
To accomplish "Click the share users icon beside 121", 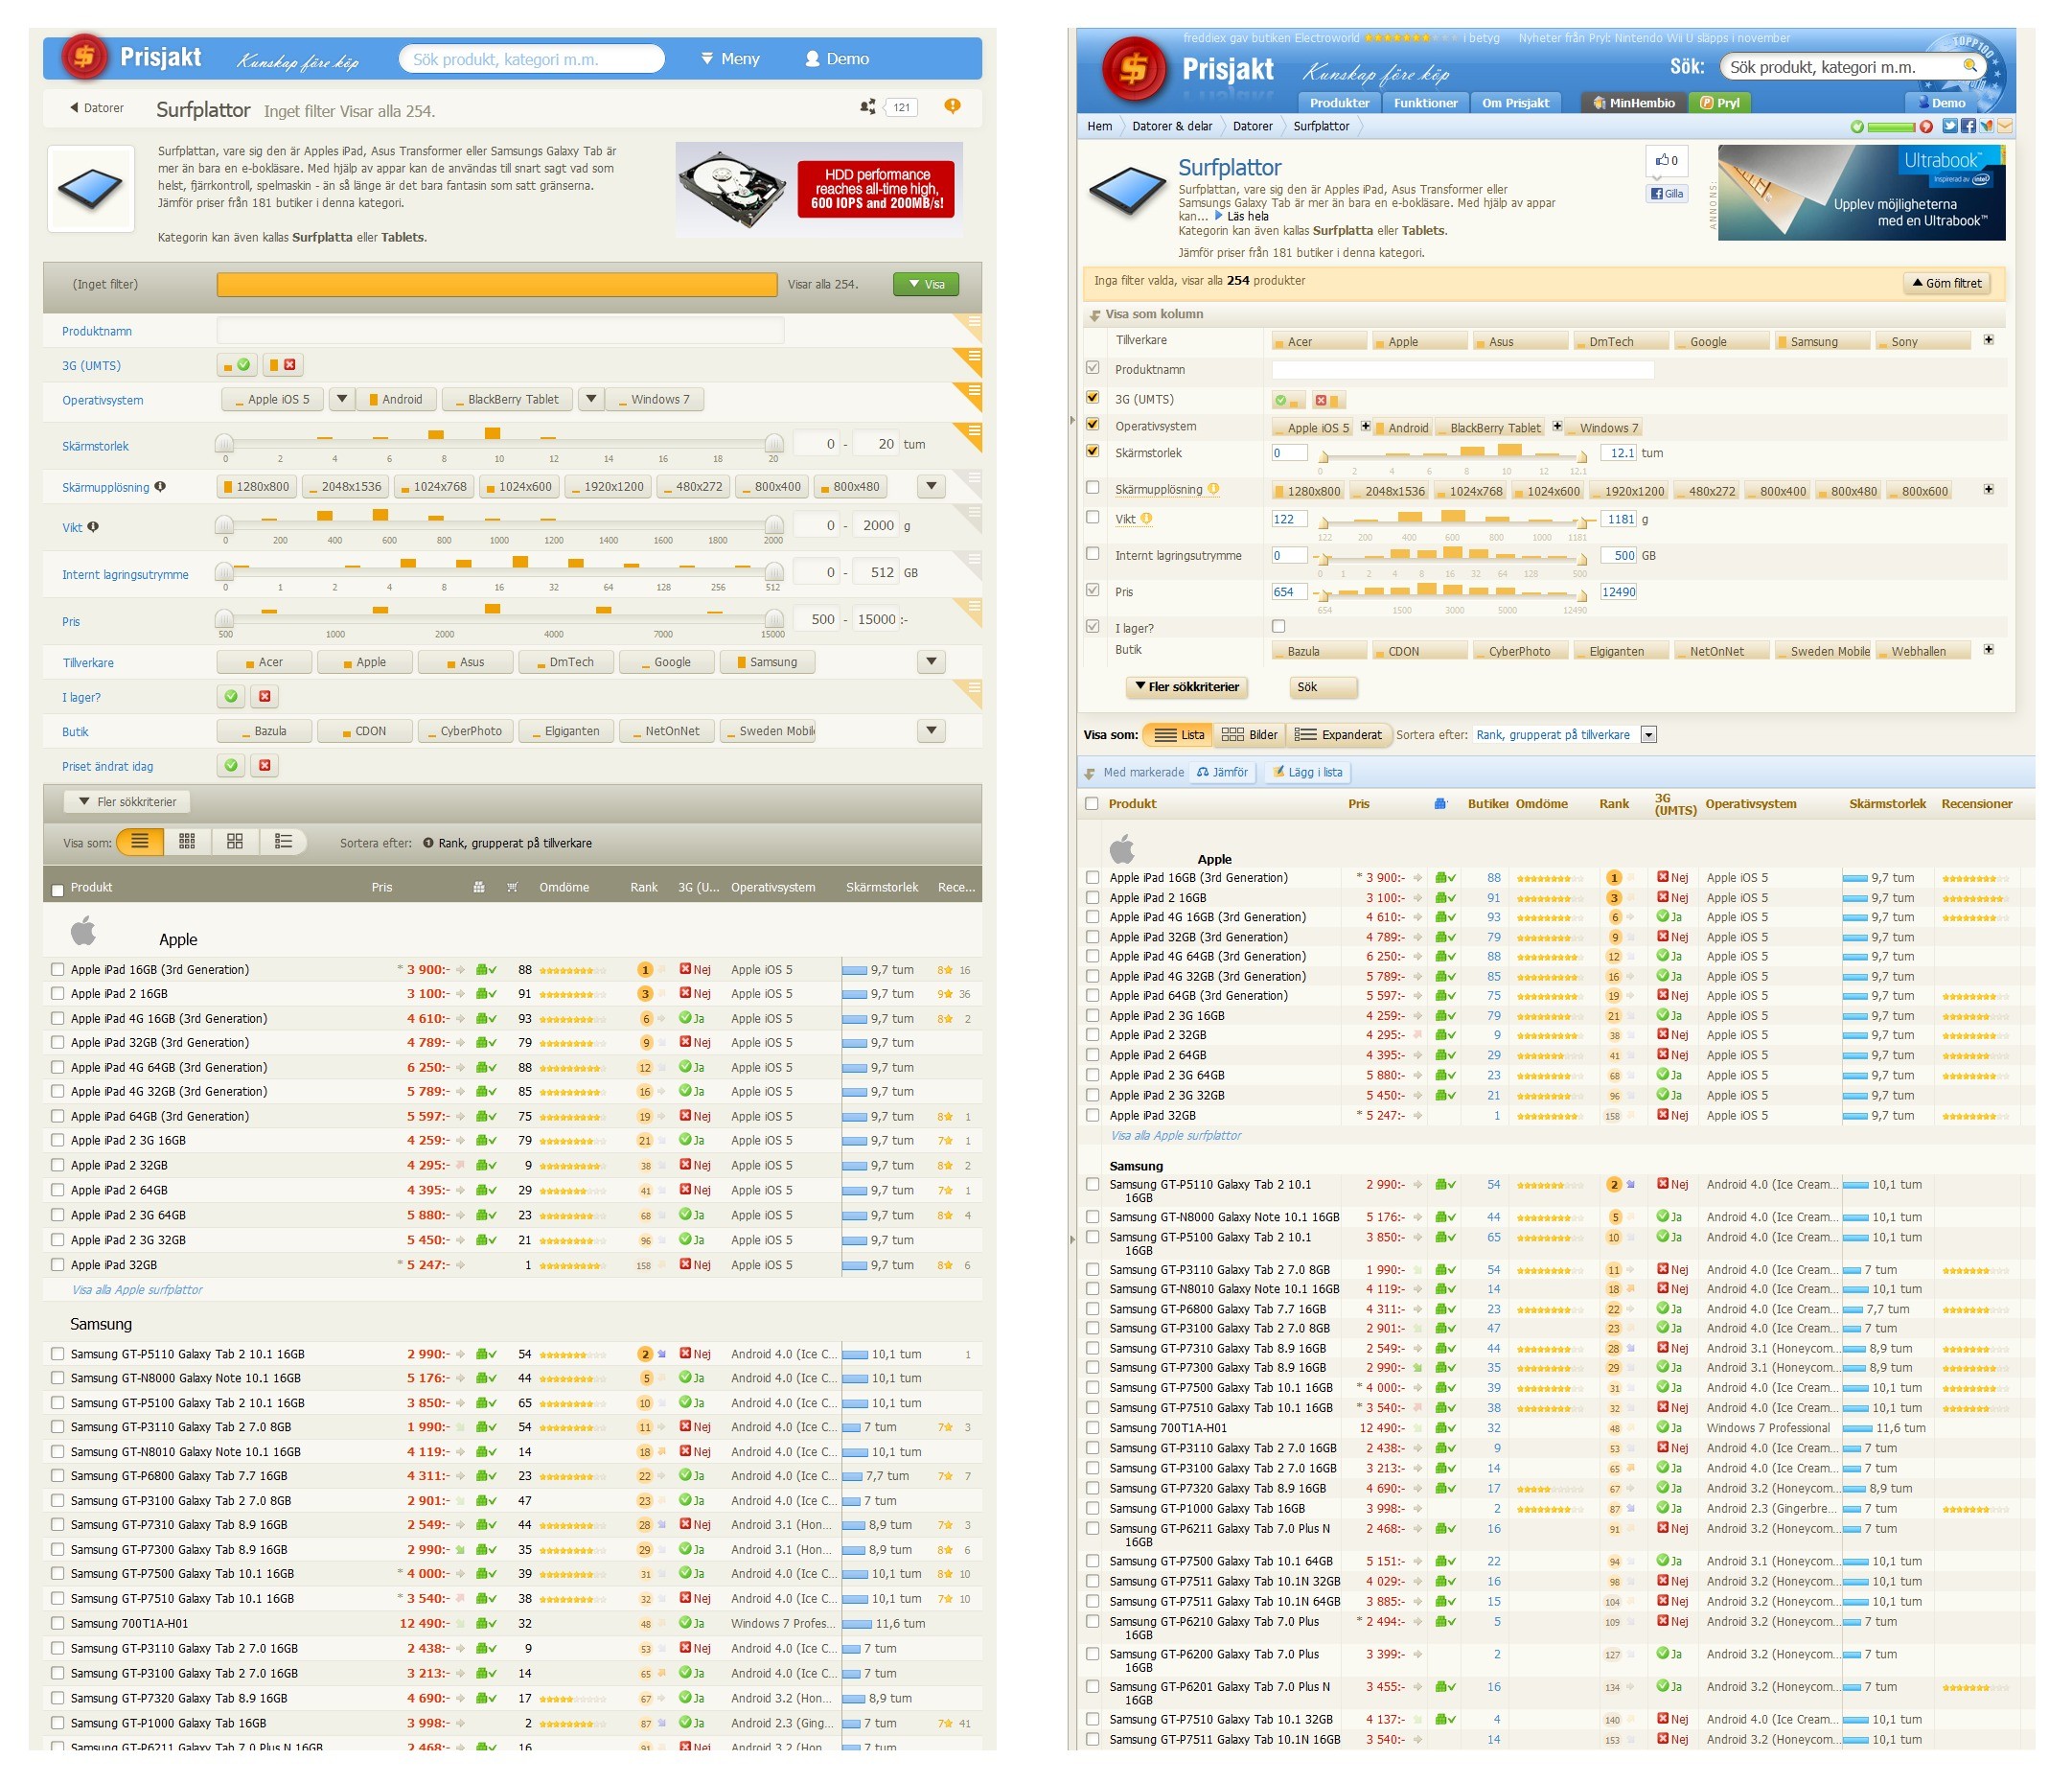I will [x=867, y=107].
